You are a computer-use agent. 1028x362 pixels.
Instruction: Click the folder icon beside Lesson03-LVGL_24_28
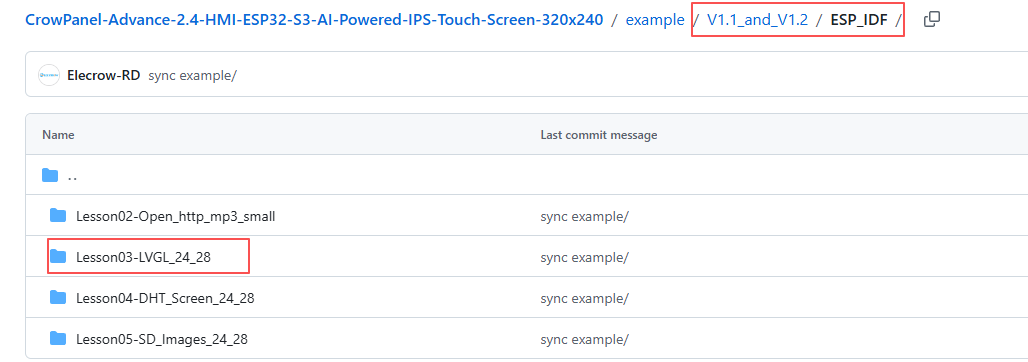[x=58, y=256]
